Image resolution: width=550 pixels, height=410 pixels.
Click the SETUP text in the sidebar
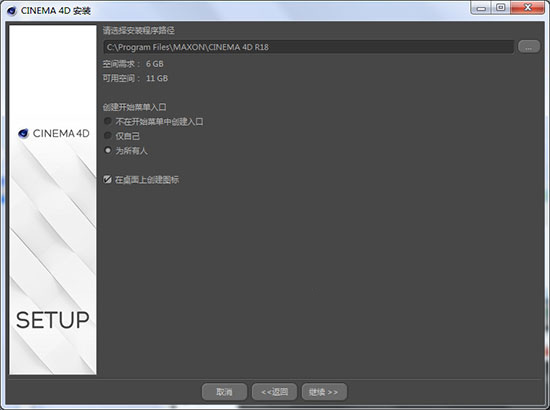point(53,320)
